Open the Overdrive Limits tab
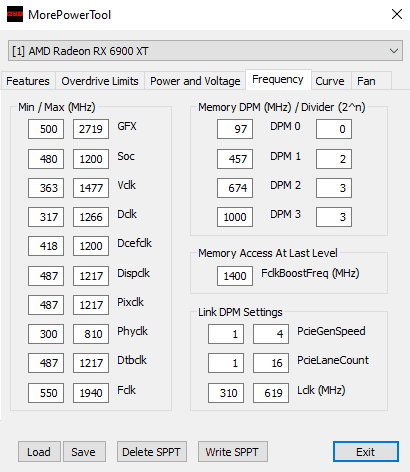410x472 pixels. pos(100,81)
